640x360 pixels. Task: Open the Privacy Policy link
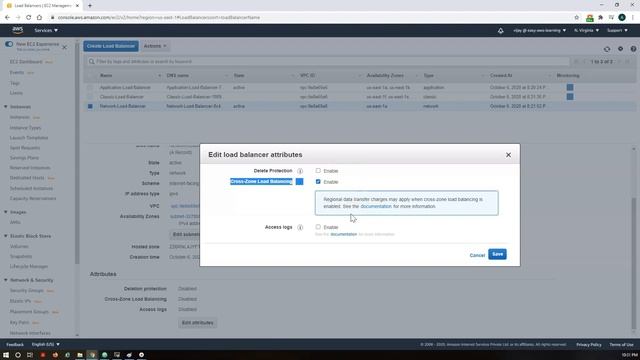589,345
